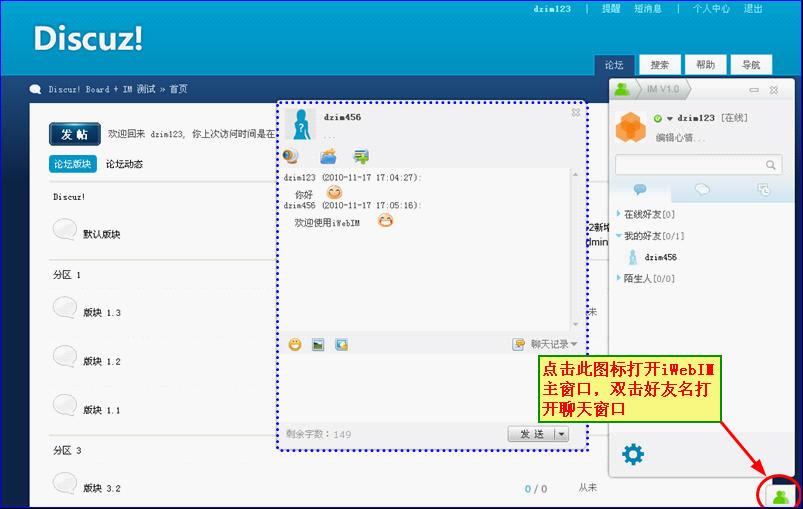Viewport: 803px width, 509px height.
Task: Open the 版块 1.2 forum link
Action: (x=102, y=362)
